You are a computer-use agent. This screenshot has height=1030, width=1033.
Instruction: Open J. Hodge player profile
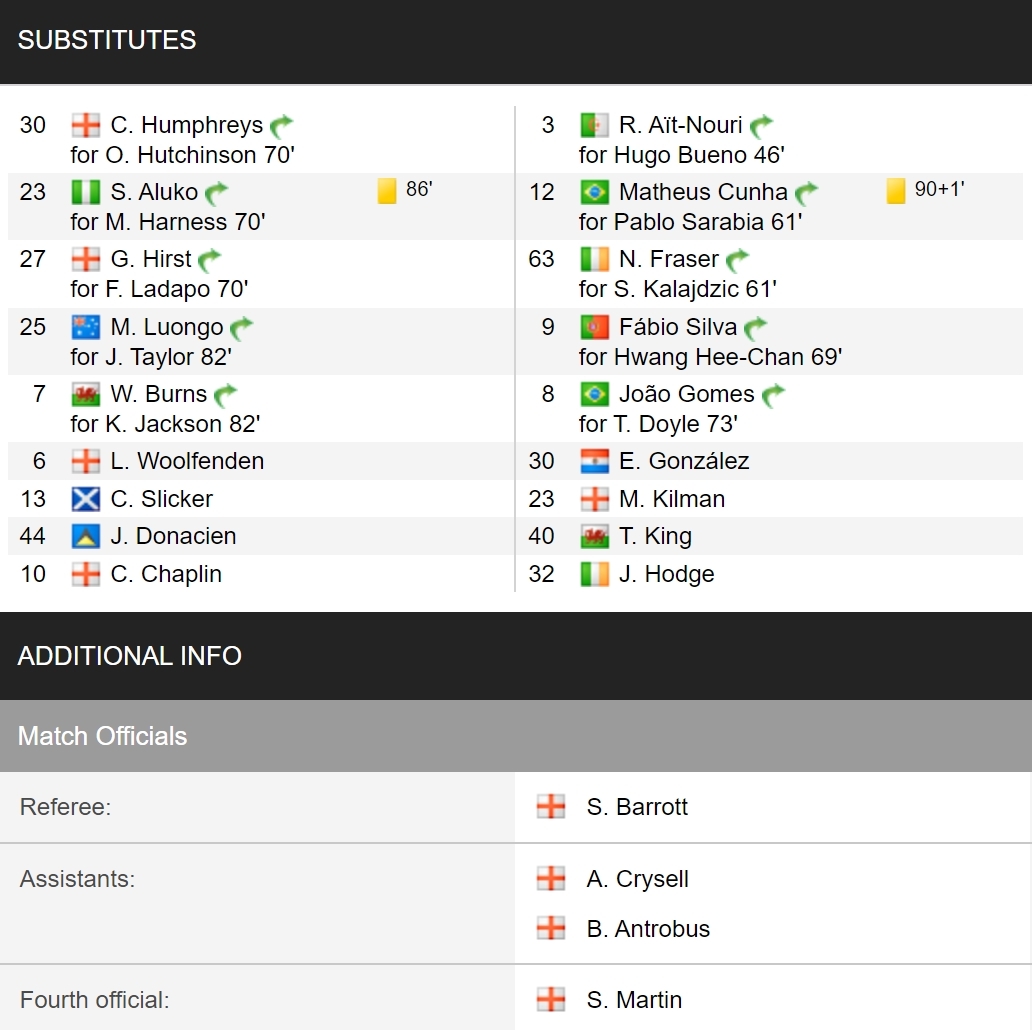(667, 574)
